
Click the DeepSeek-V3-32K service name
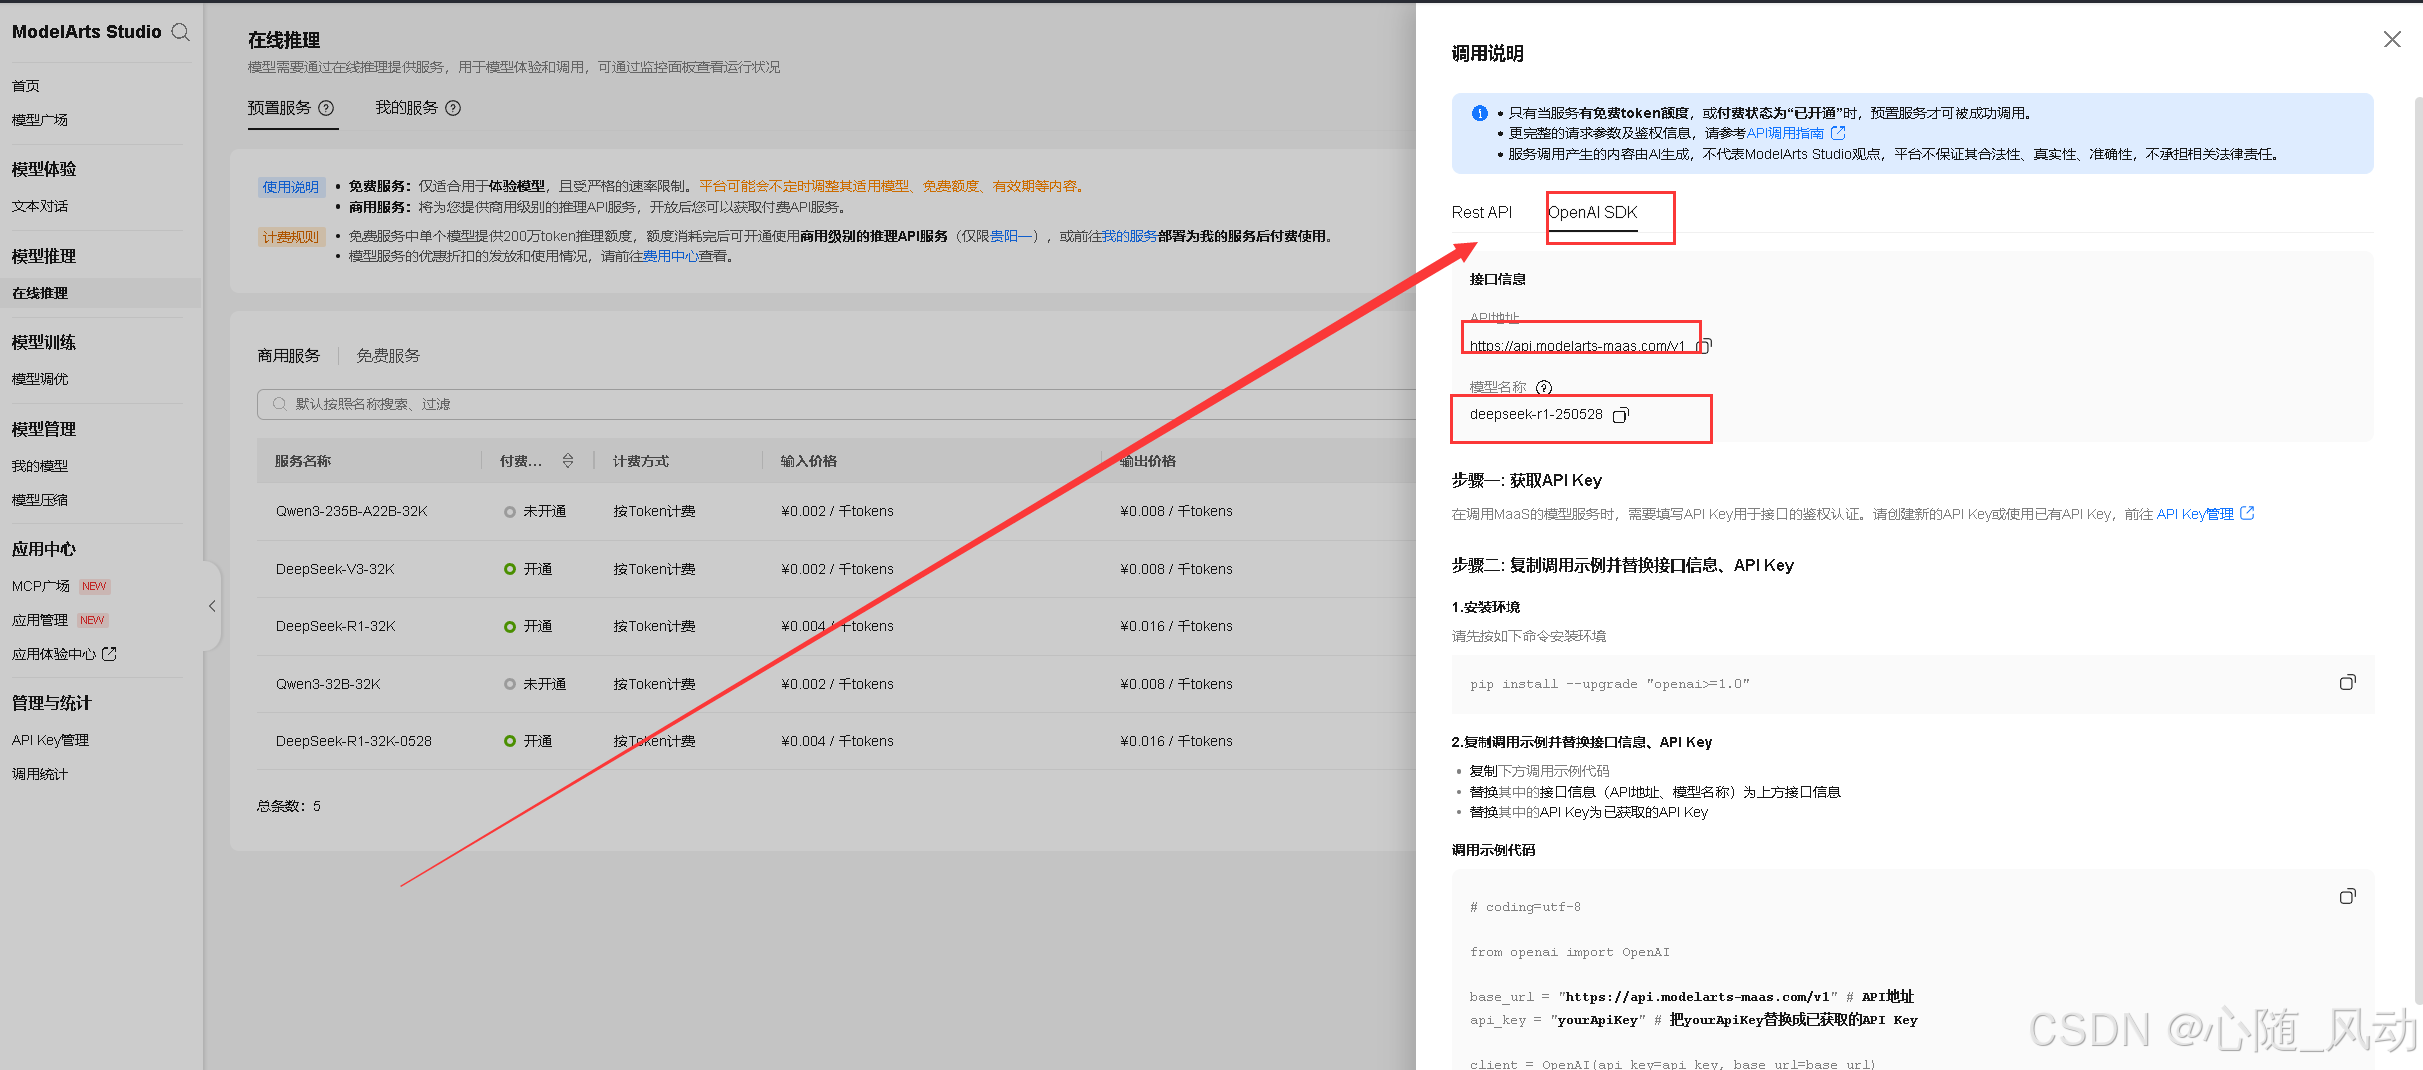pos(335,569)
